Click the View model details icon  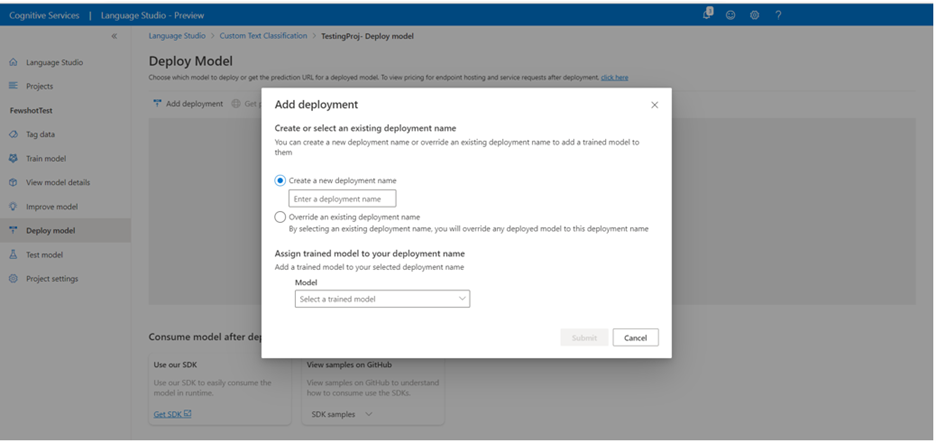(13, 182)
